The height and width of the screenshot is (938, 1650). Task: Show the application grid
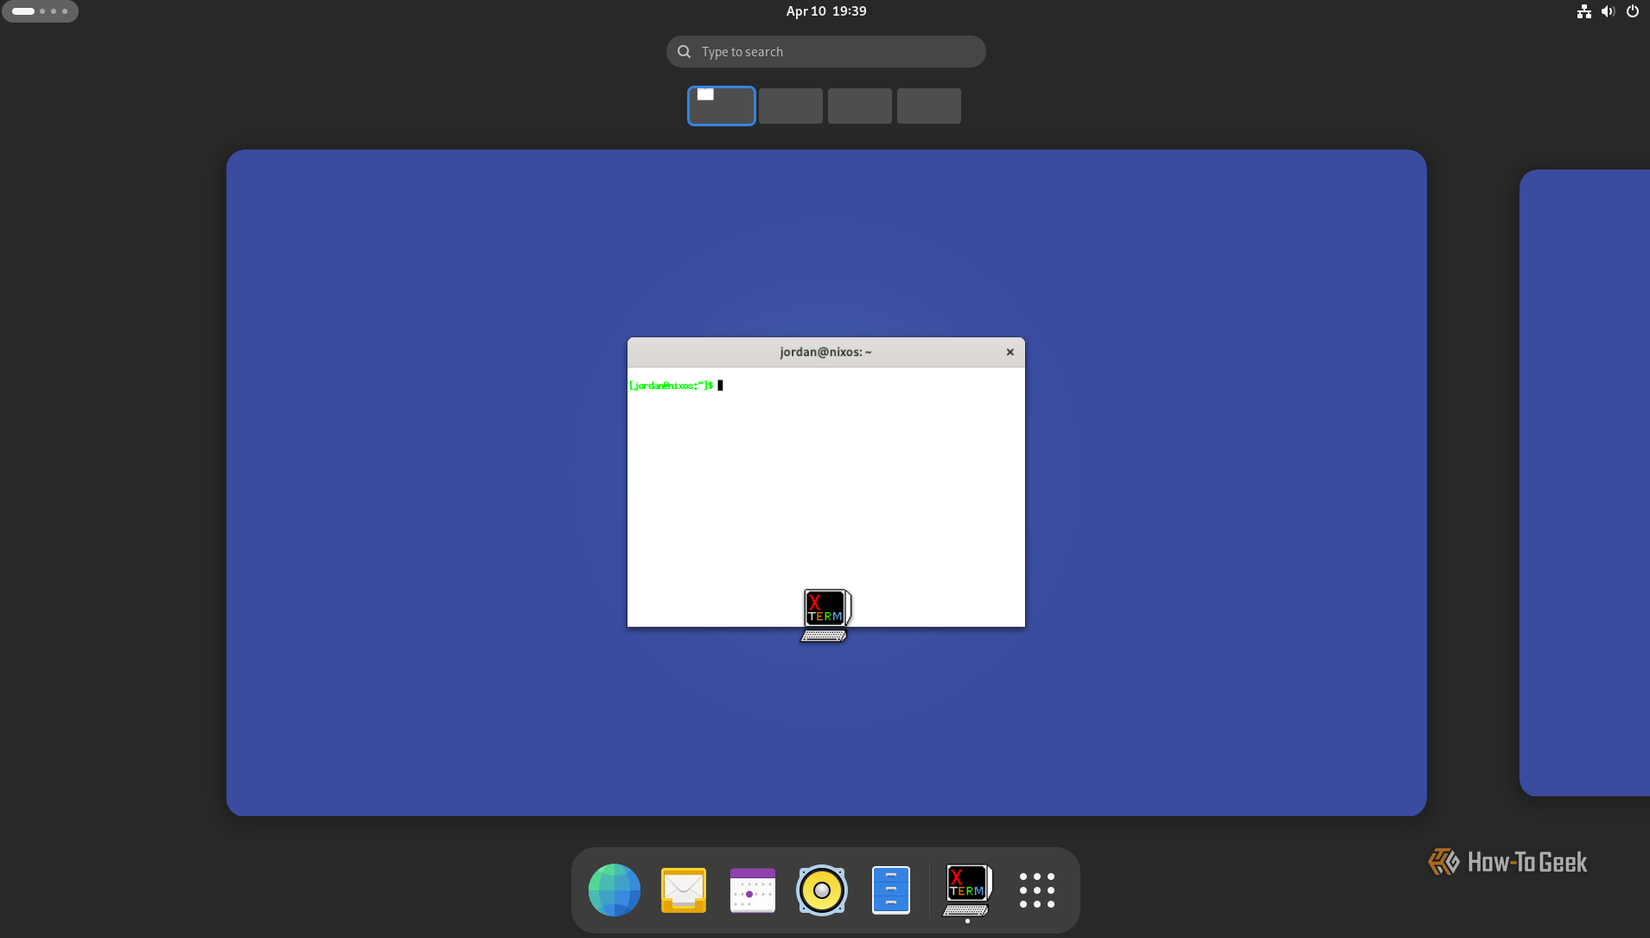[x=1037, y=889]
